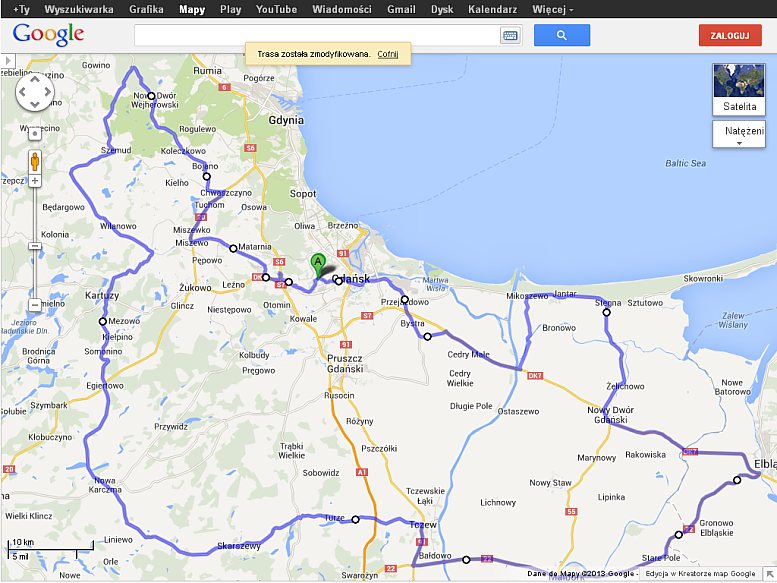This screenshot has width=777, height=583.
Task: Collapse overview map corner arrow
Action: (770, 574)
